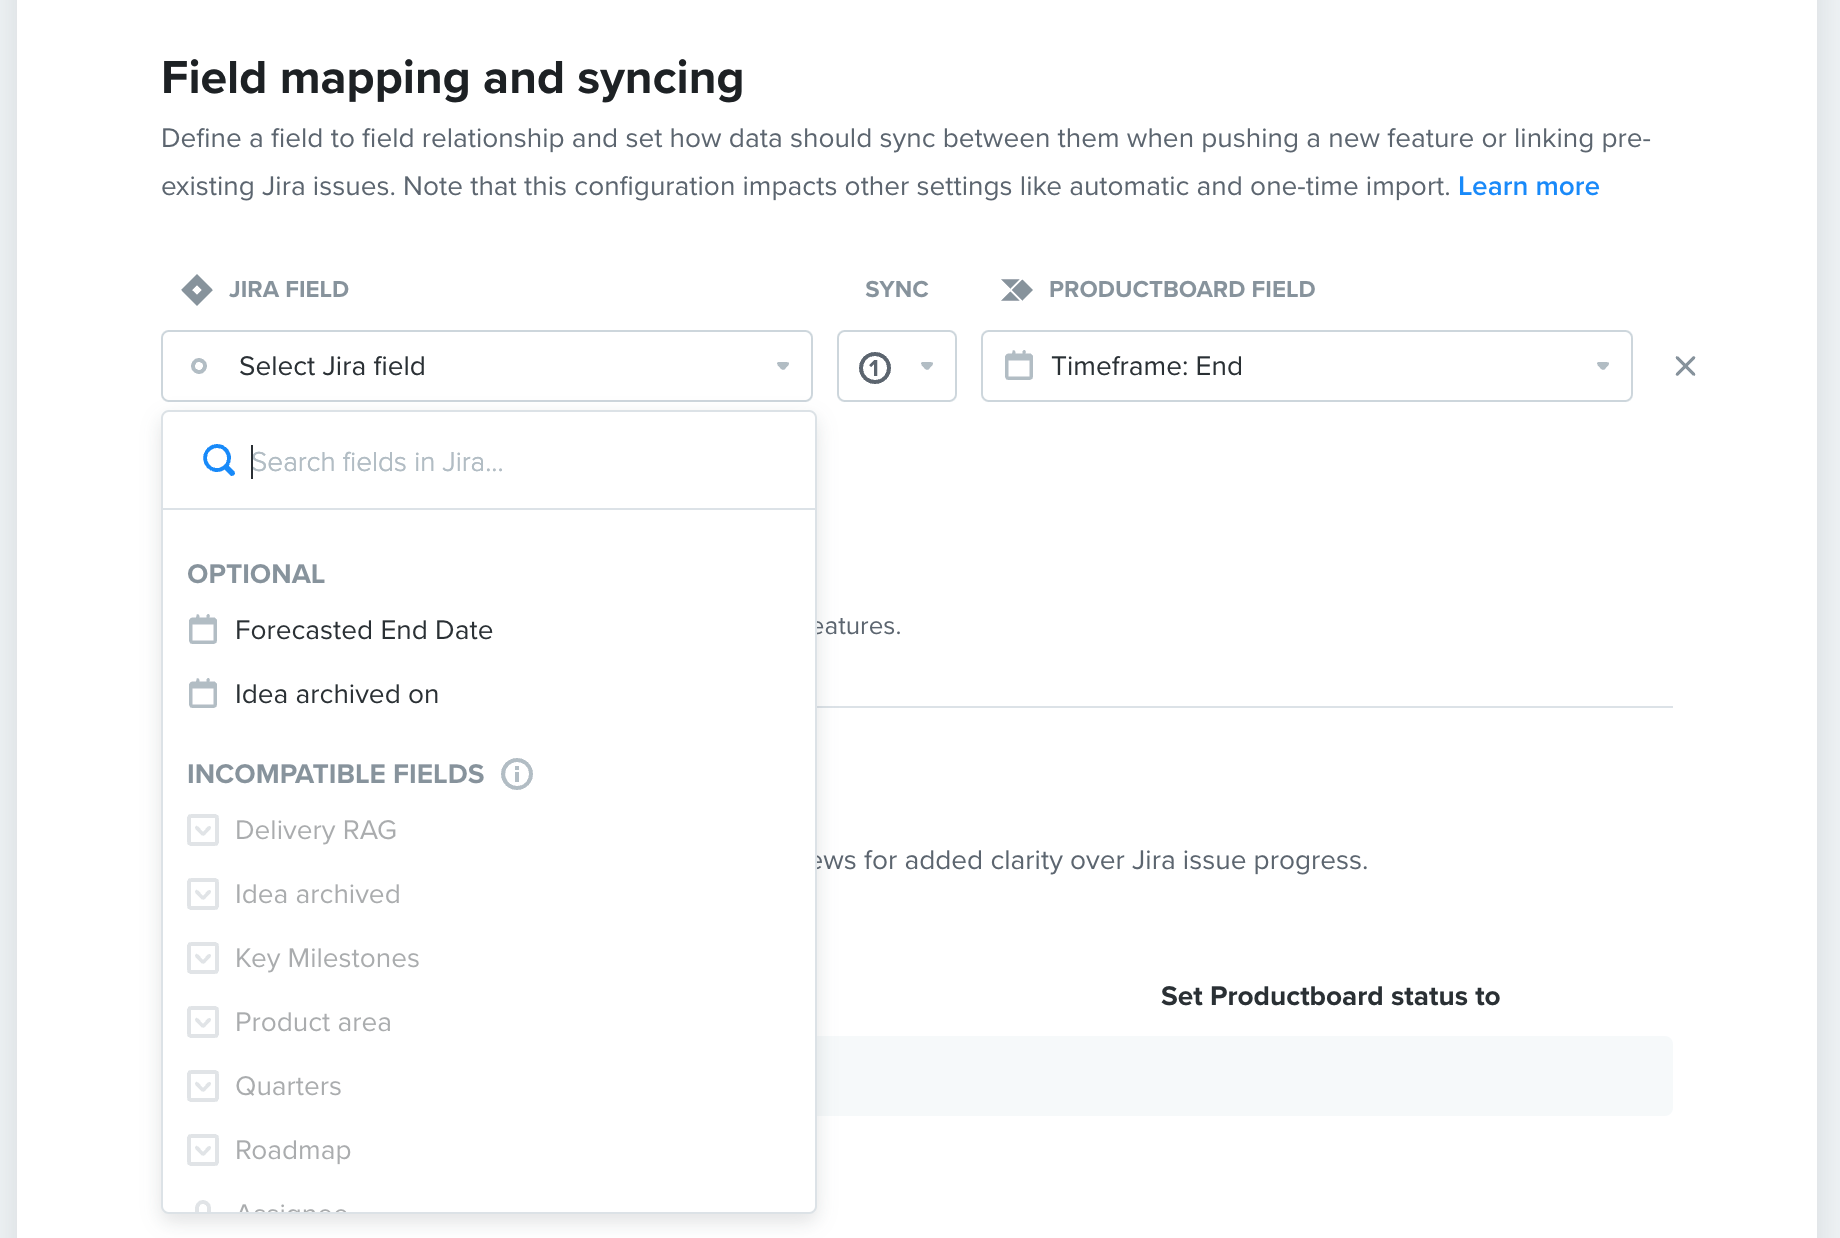Click the Productboard logo icon
Screen dimensions: 1840x1238
click(1016, 290)
